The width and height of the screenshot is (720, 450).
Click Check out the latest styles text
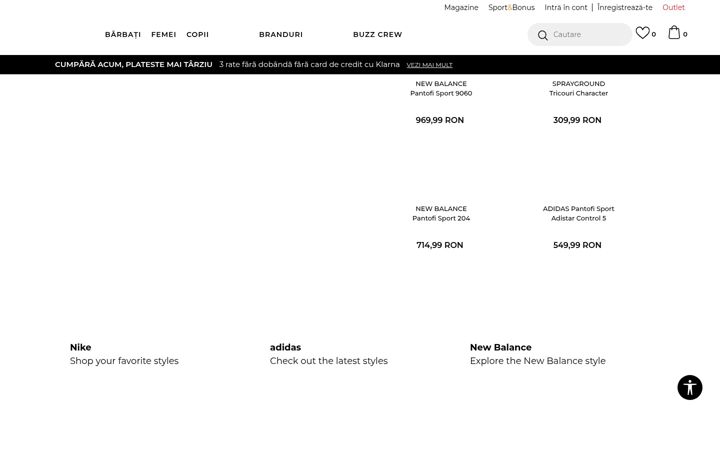tap(329, 361)
